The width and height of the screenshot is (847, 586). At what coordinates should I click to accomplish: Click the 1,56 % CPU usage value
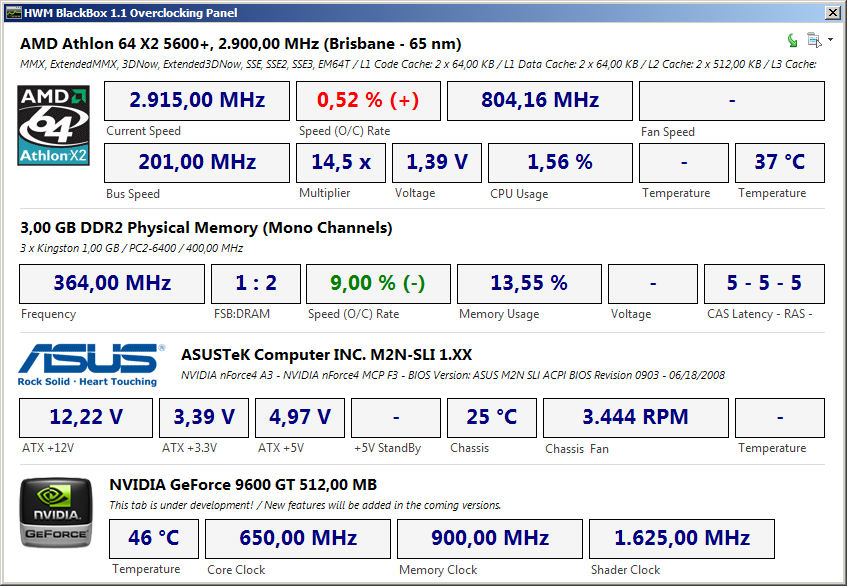tap(560, 163)
